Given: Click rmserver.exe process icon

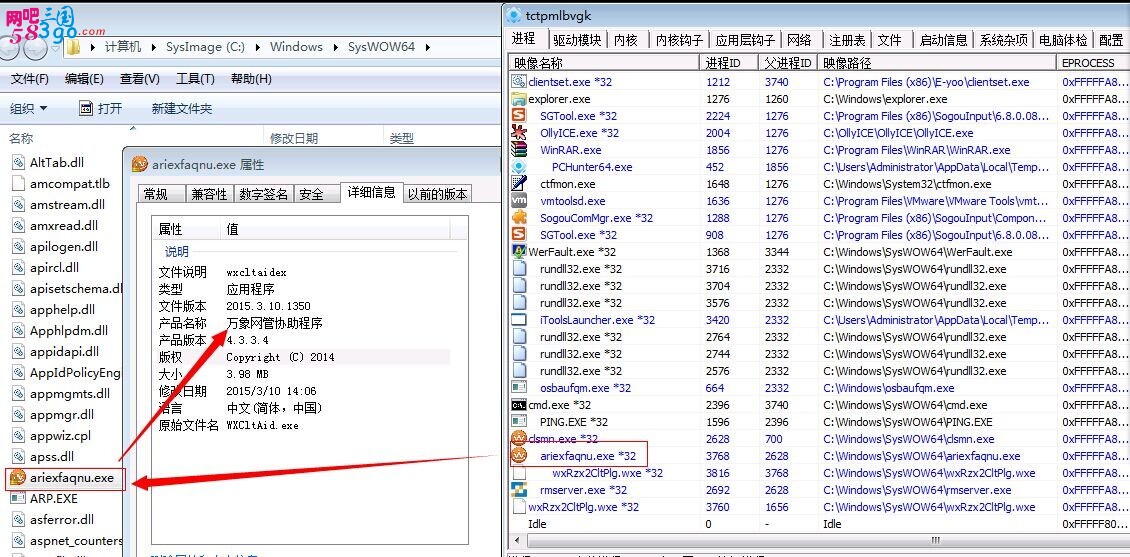Looking at the screenshot, I should point(519,490).
